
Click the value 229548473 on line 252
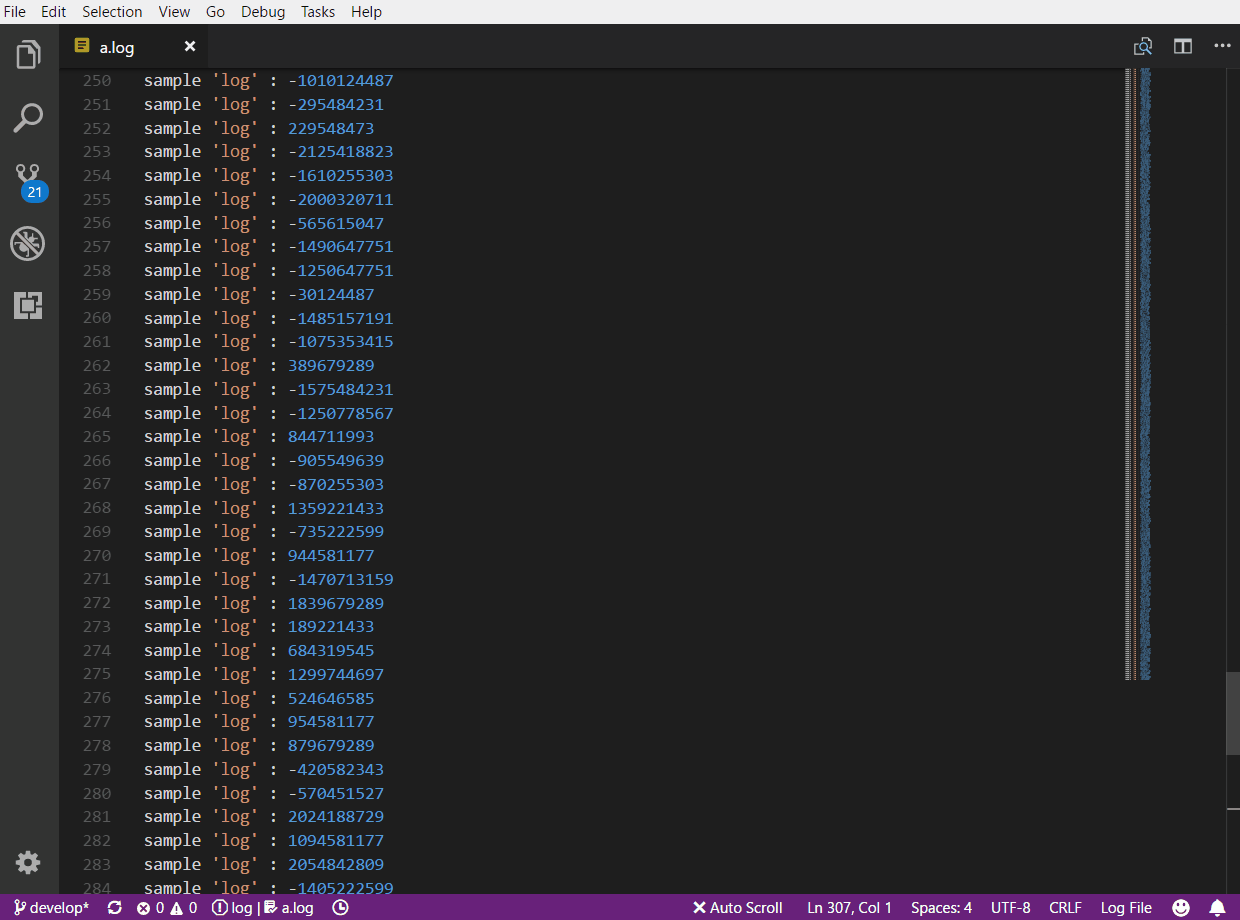pyautogui.click(x=331, y=128)
